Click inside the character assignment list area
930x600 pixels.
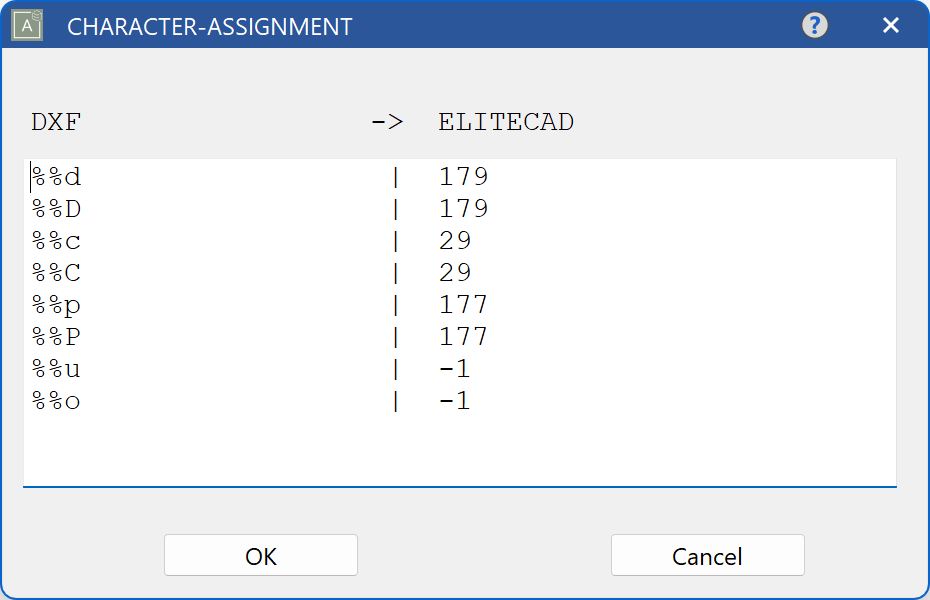pos(460,440)
